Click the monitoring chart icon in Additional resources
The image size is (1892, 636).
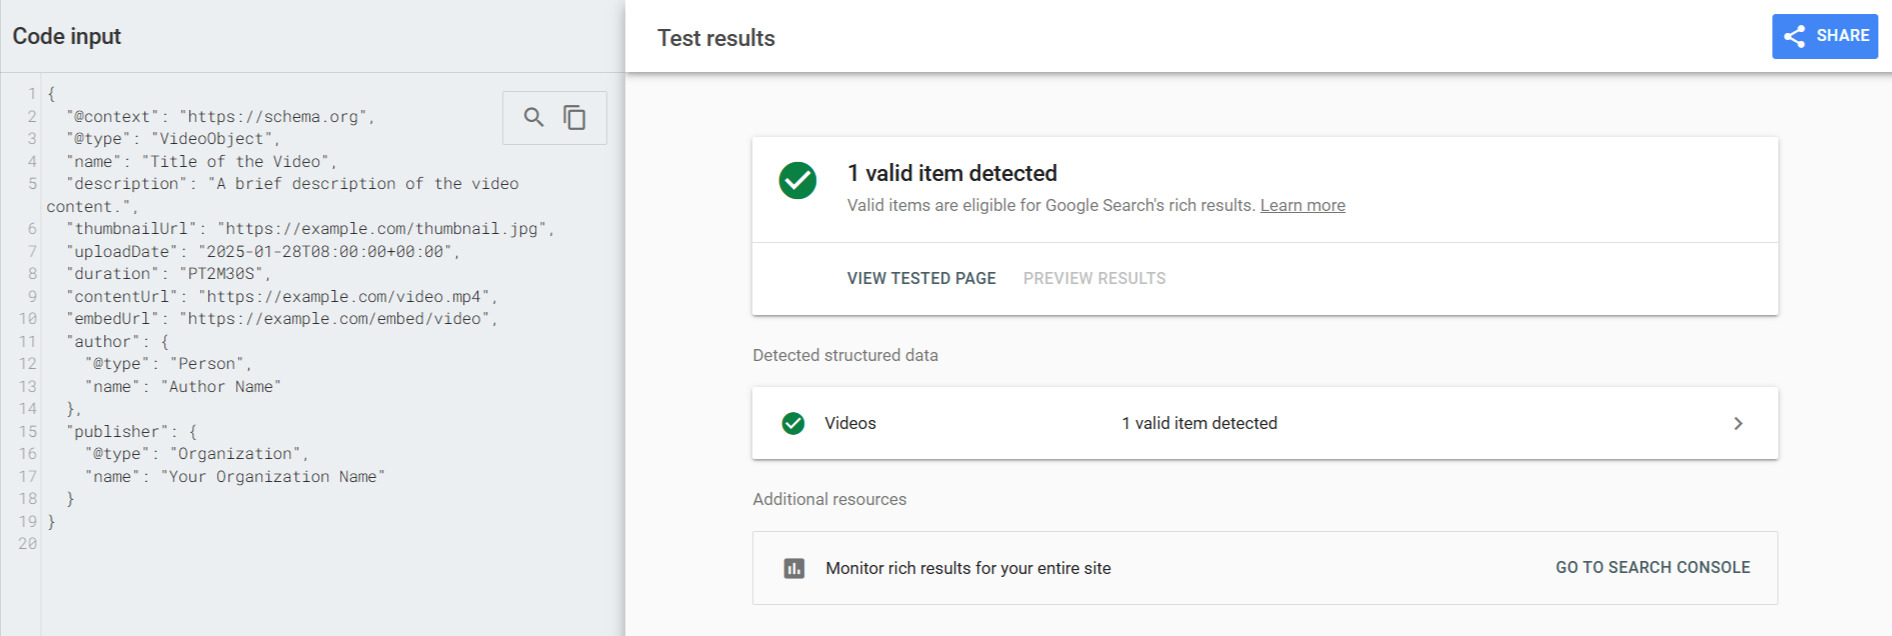click(793, 567)
